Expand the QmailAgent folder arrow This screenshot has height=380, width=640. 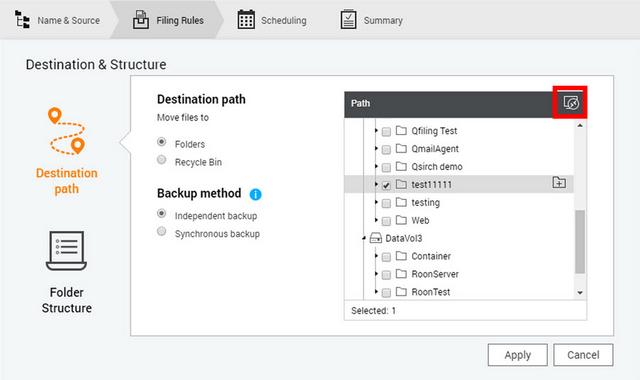[x=376, y=149]
